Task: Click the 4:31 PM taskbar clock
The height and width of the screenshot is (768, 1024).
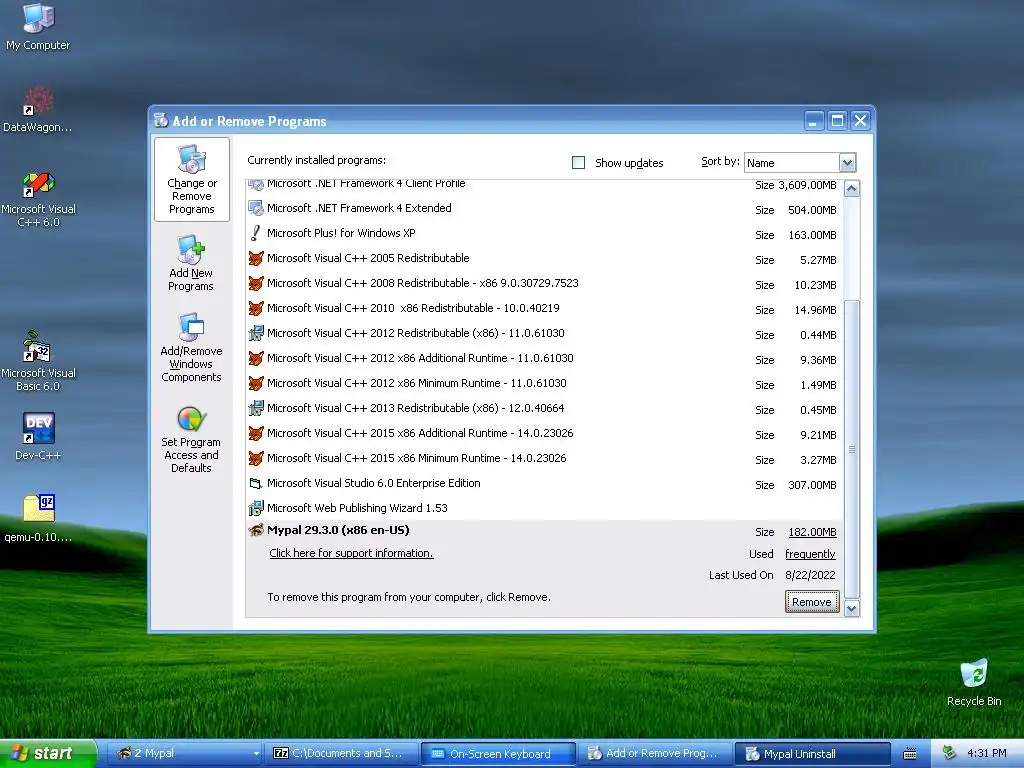Action: coord(986,754)
